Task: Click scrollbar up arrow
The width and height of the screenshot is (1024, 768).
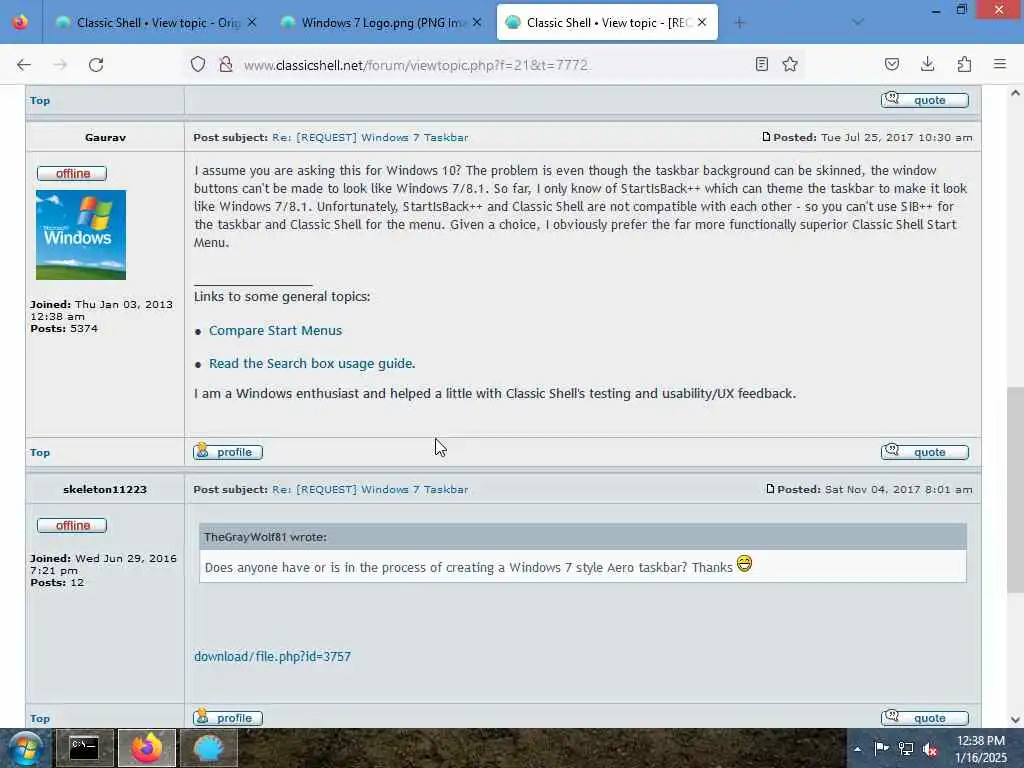Action: coord(1015,93)
